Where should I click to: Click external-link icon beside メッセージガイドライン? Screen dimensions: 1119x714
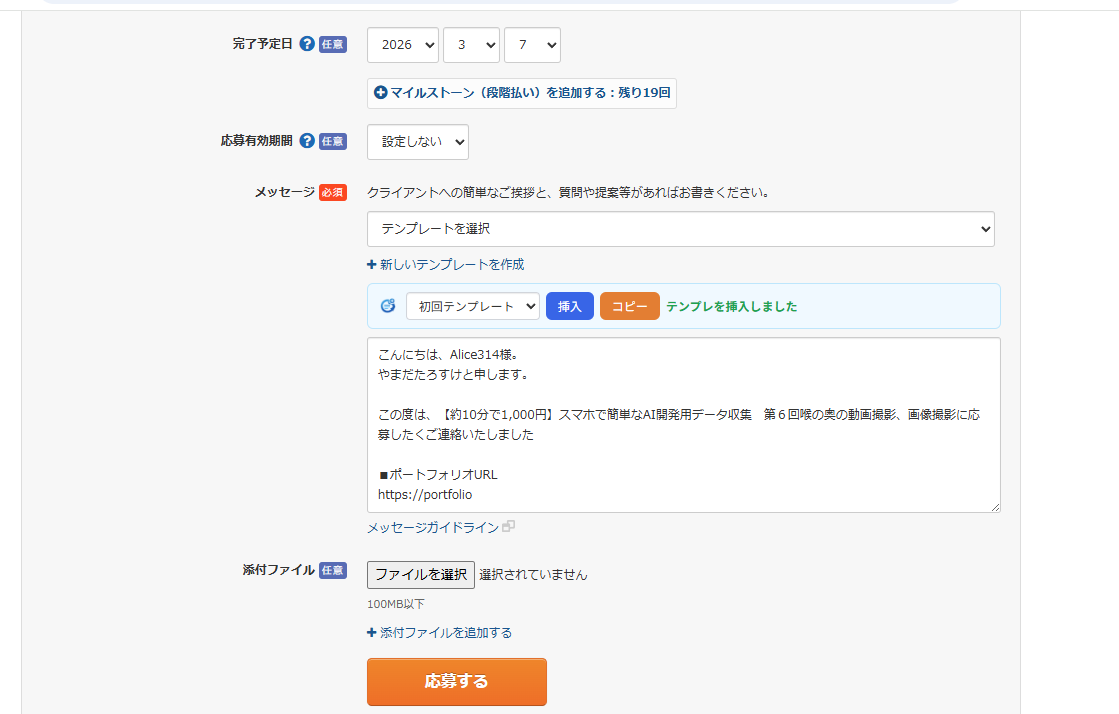coord(509,526)
